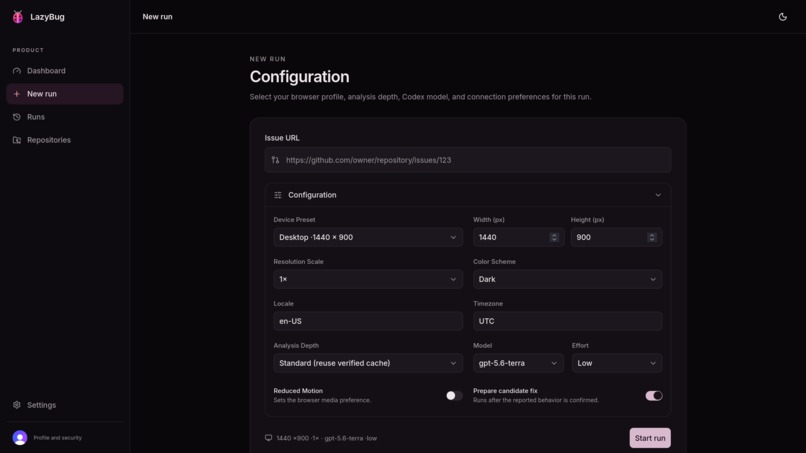Toggle the Reduced Motion switch

pos(454,395)
